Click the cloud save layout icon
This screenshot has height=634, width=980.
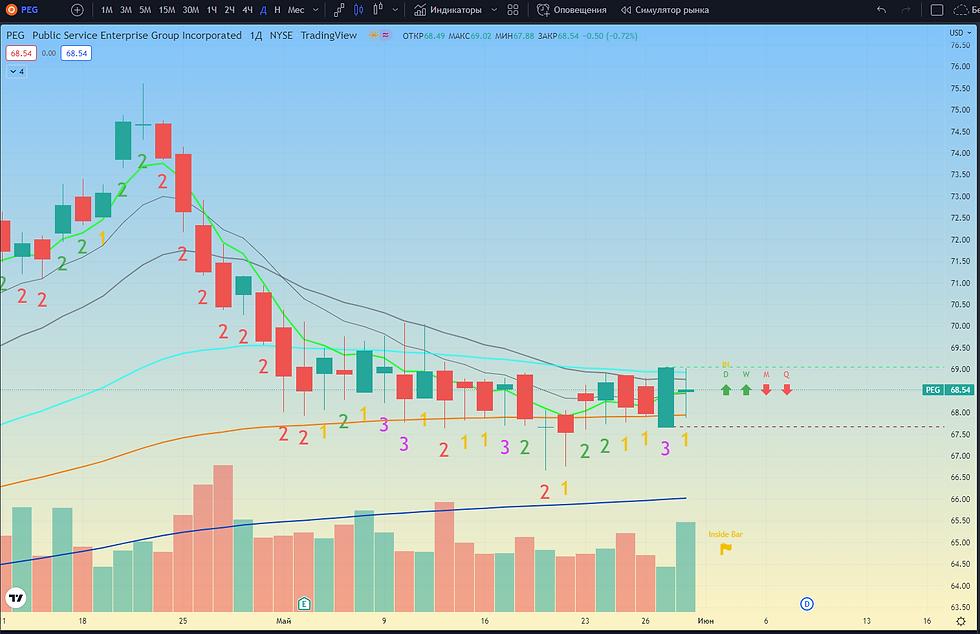coord(961,10)
